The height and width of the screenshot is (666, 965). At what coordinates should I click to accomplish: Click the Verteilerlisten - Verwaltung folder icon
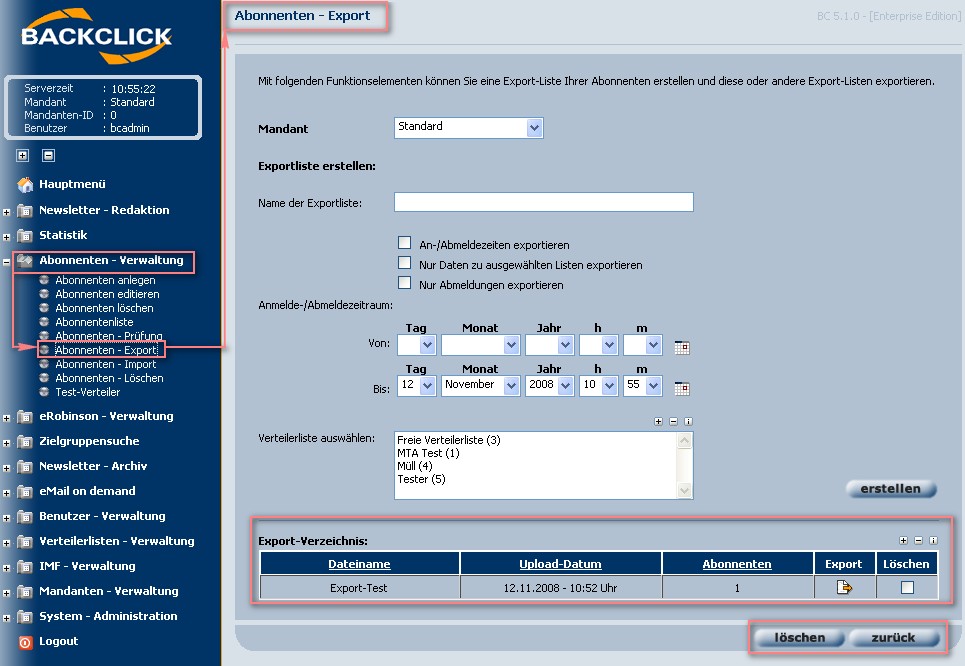coord(25,542)
